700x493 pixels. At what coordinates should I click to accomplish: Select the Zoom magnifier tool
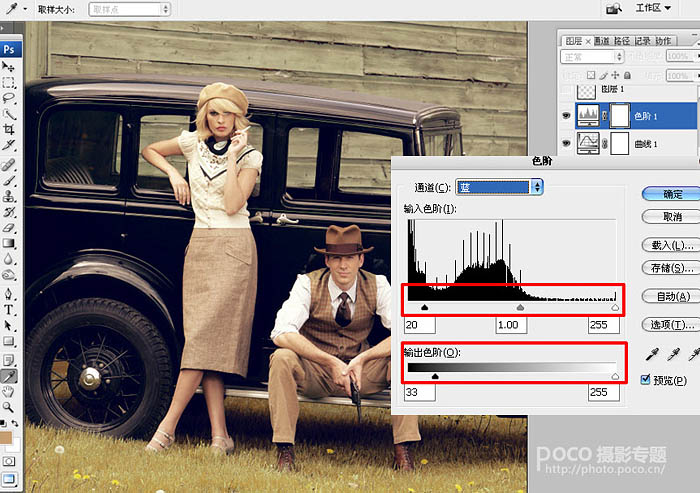point(9,407)
